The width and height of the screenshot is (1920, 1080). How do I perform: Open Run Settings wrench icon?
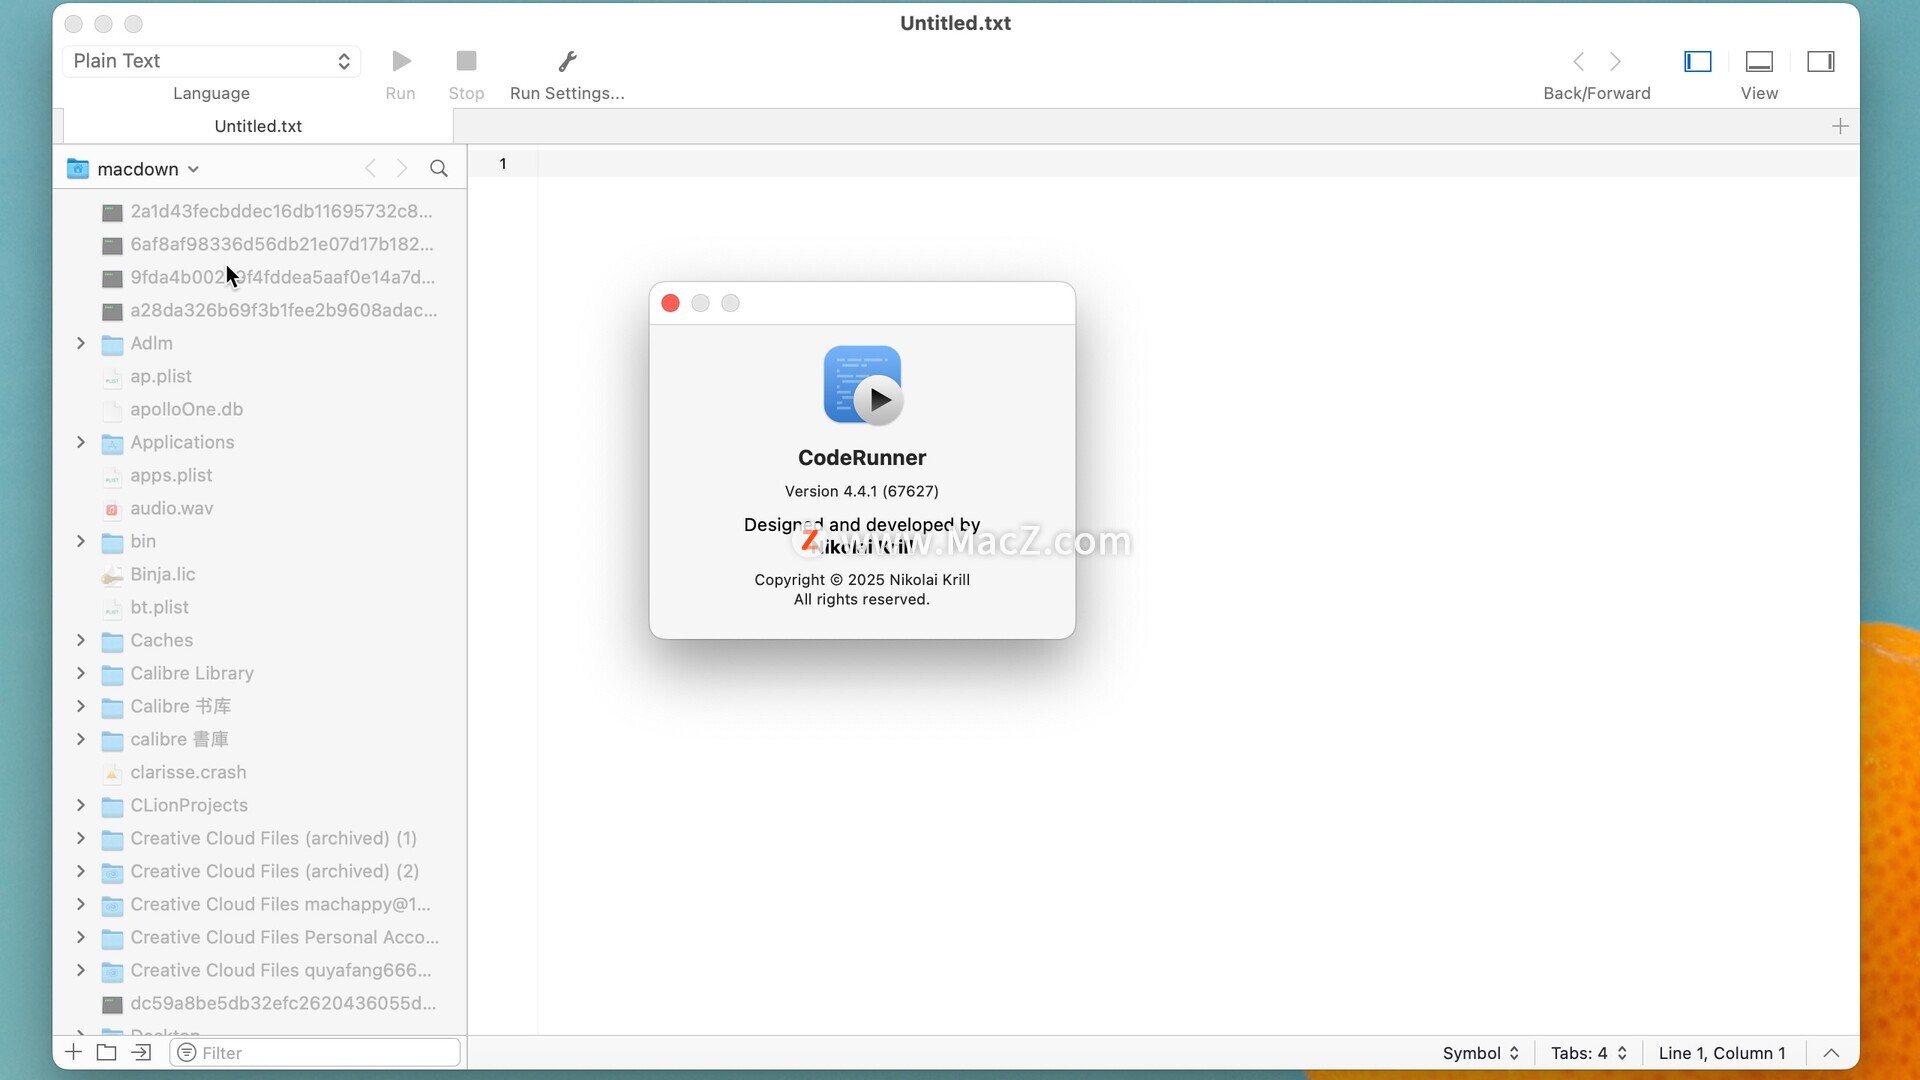[567, 61]
